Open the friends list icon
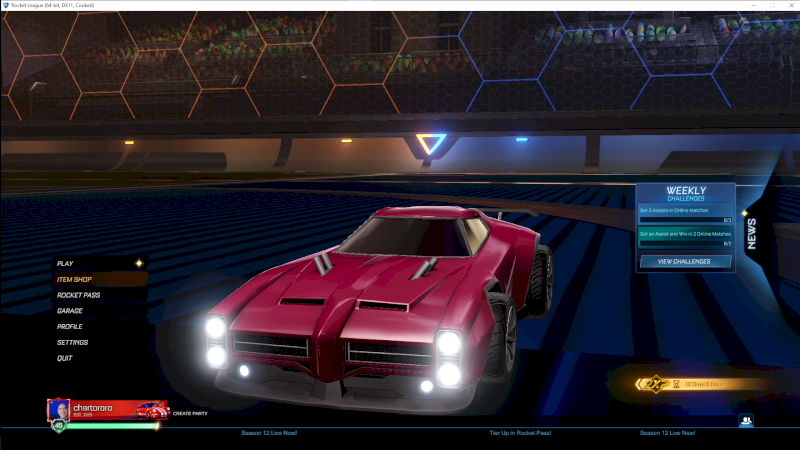 click(746, 421)
